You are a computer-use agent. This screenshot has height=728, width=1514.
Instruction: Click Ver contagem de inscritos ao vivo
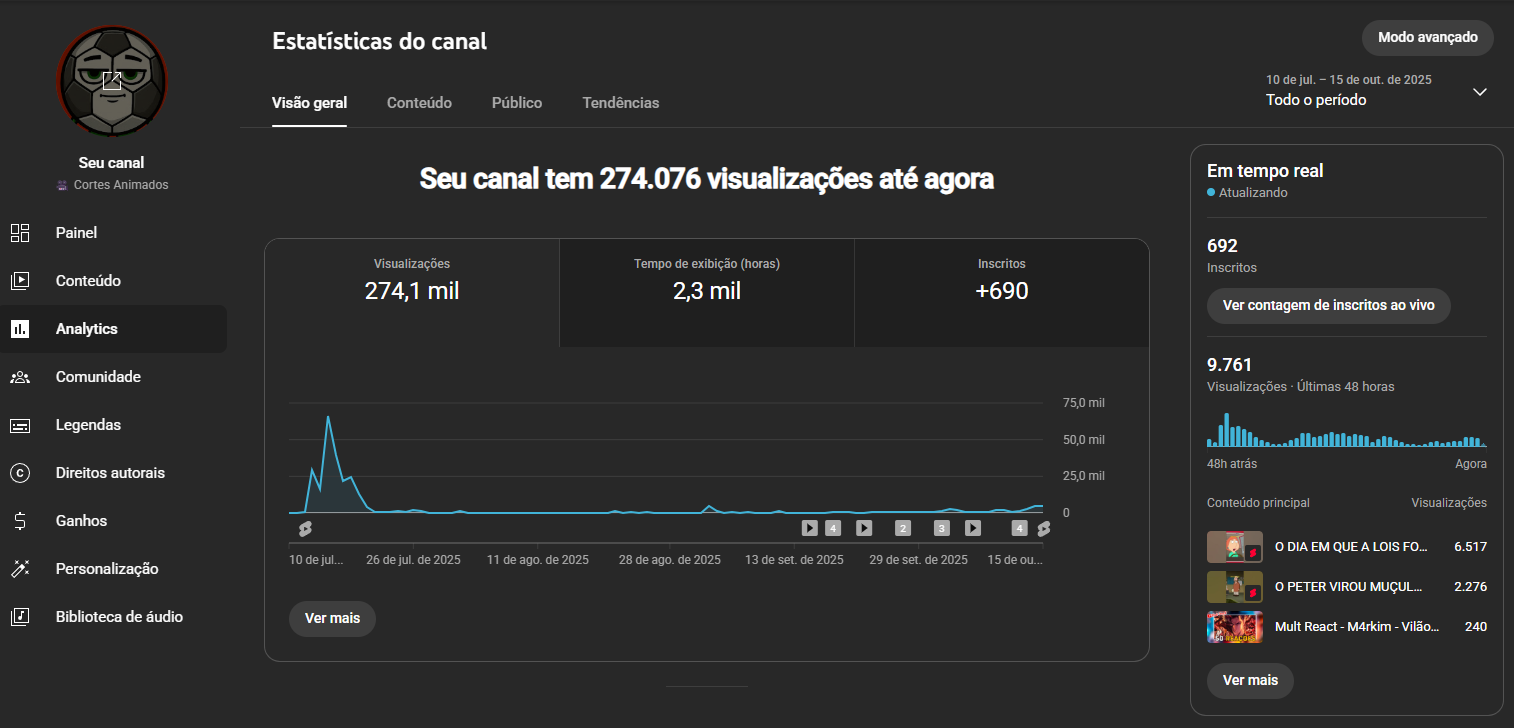point(1329,305)
